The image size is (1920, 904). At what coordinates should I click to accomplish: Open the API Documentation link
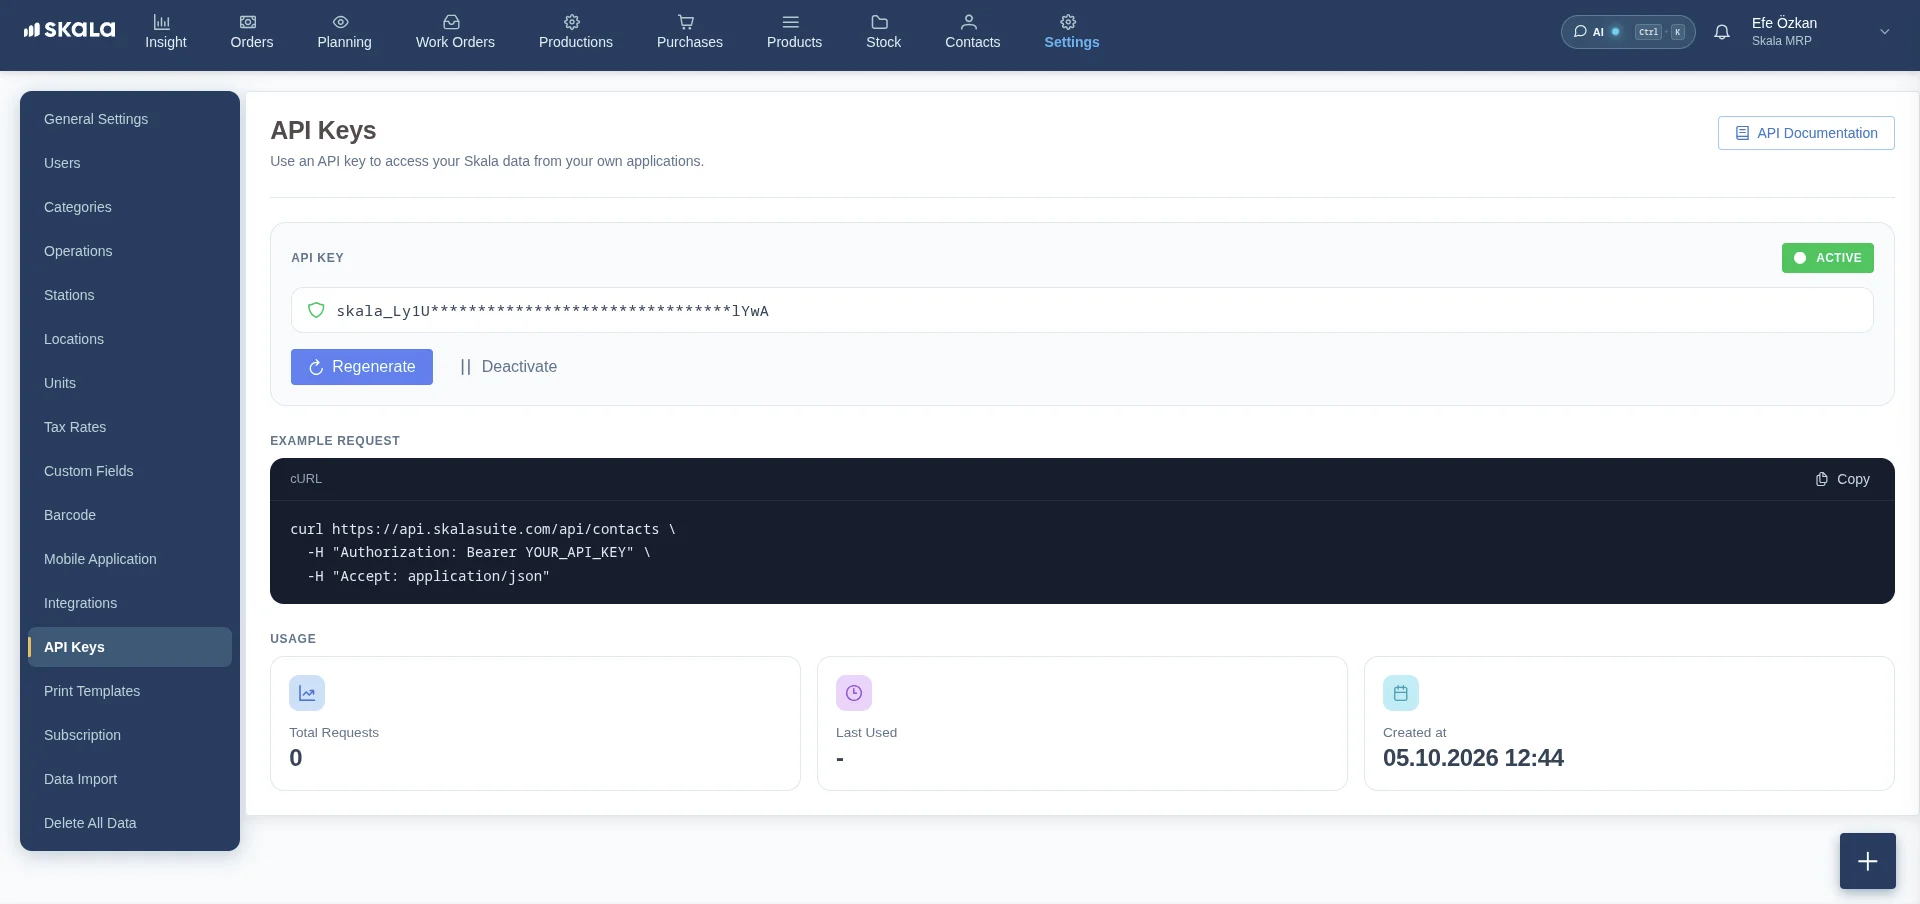1806,133
